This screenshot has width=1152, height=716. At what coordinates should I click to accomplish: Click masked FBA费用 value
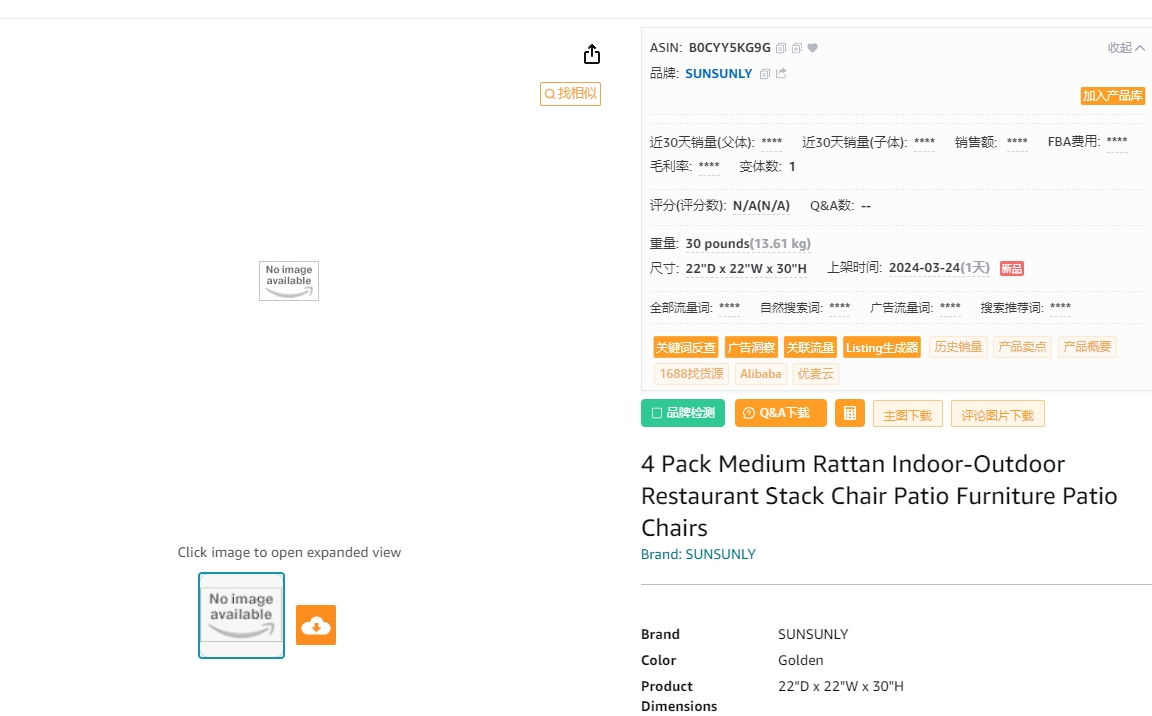click(1117, 142)
